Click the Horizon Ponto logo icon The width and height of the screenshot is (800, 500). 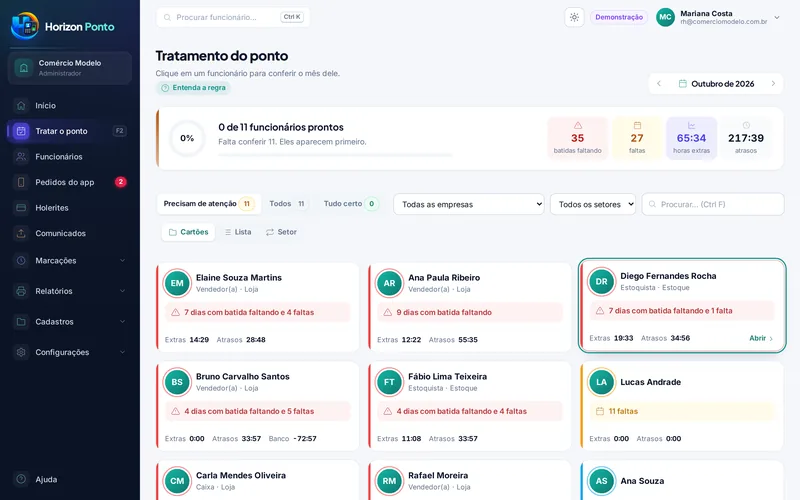(x=24, y=26)
